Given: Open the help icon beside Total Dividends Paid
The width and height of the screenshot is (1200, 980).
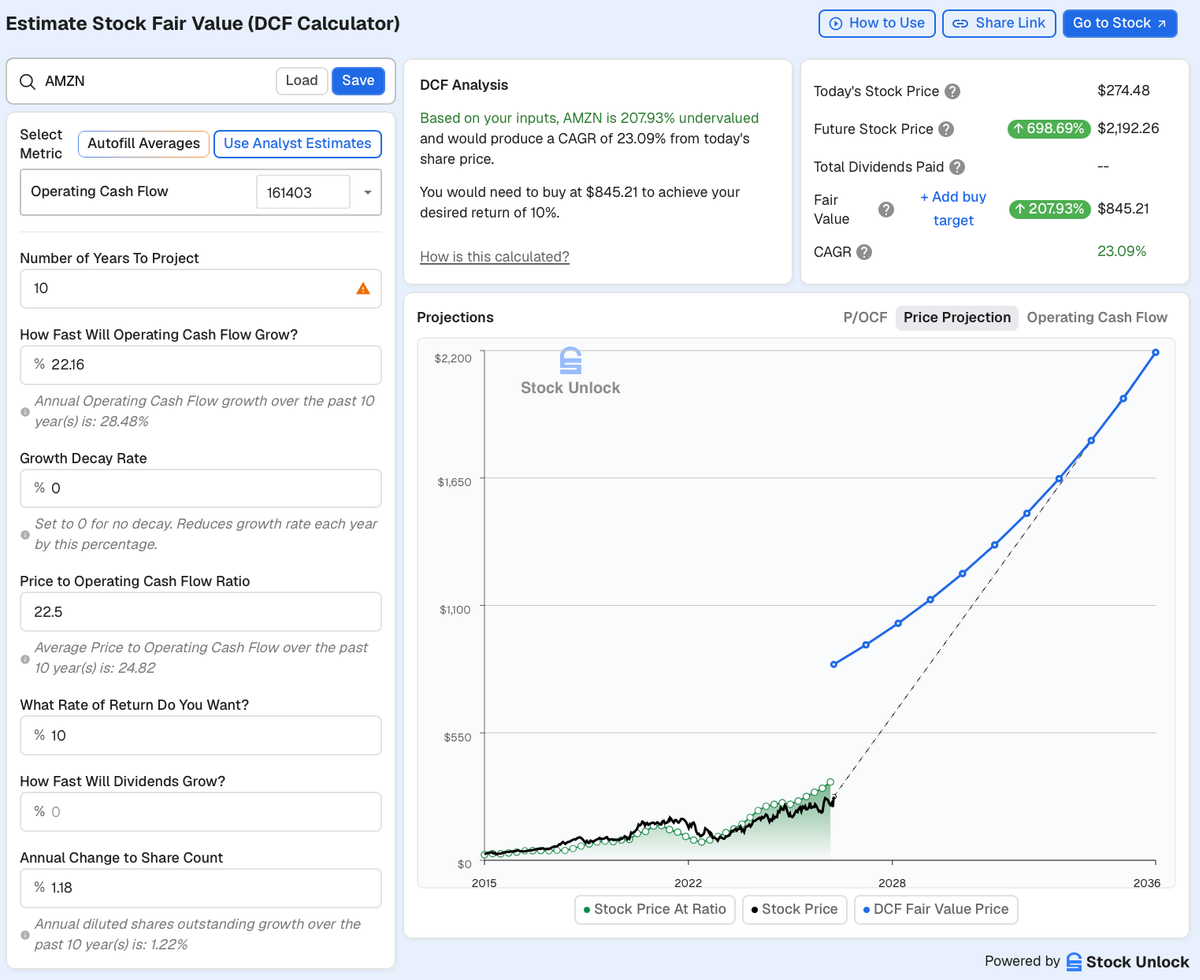Looking at the screenshot, I should click(957, 167).
